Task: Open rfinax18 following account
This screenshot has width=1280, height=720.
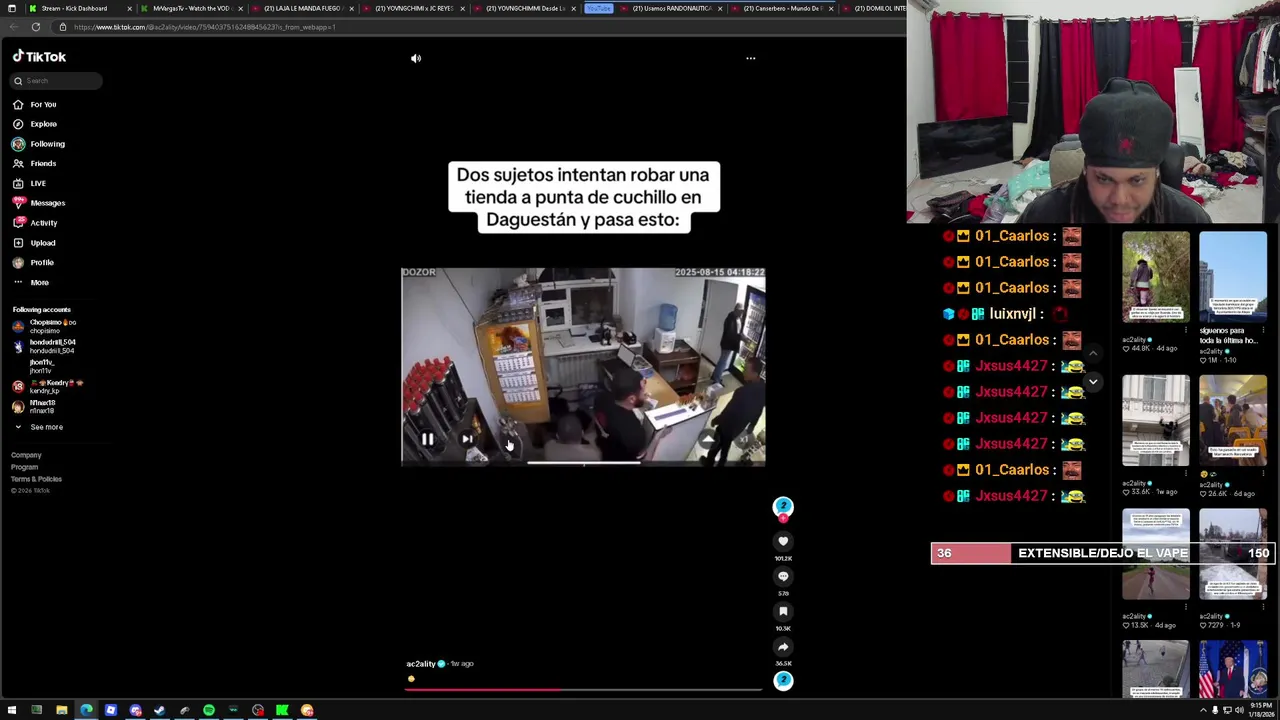Action: [34, 406]
